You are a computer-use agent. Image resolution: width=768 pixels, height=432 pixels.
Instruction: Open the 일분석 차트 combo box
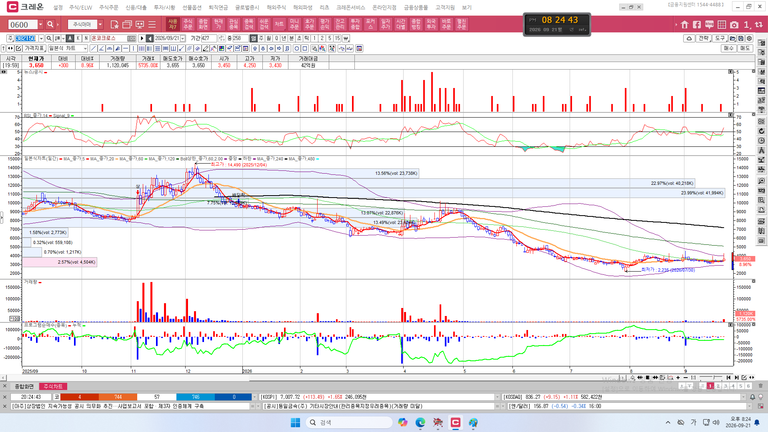pos(68,48)
